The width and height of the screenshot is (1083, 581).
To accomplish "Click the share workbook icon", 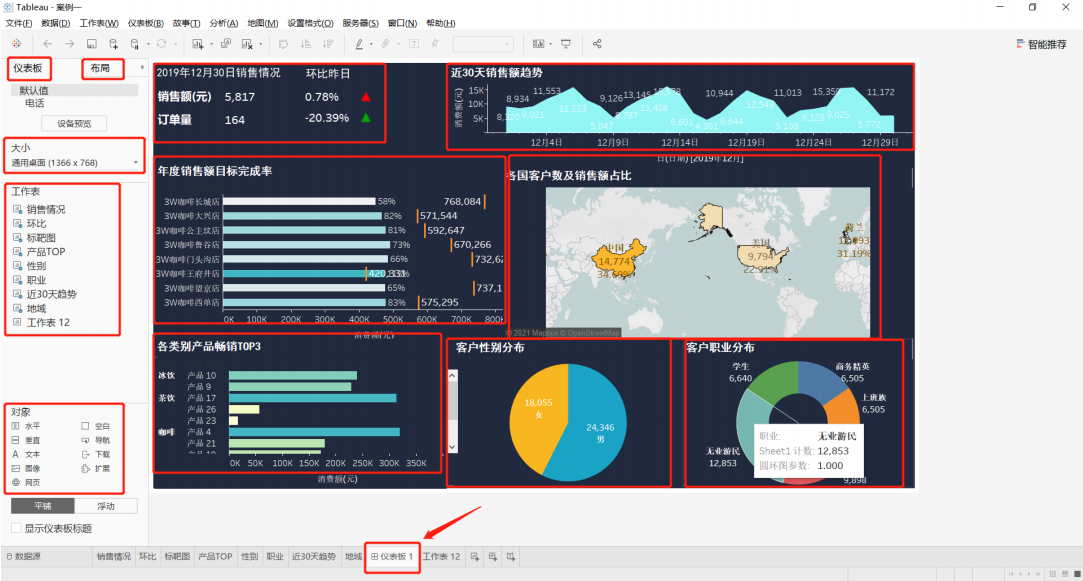I will (597, 44).
